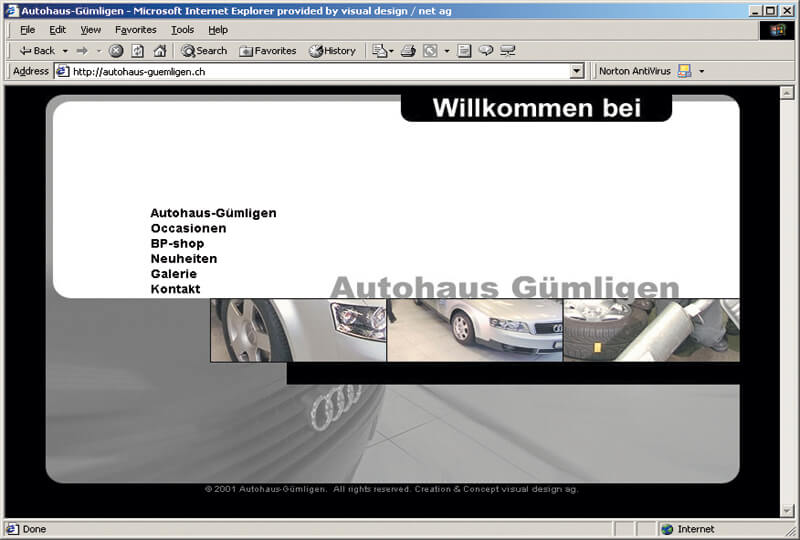Open the Search pane

[204, 51]
